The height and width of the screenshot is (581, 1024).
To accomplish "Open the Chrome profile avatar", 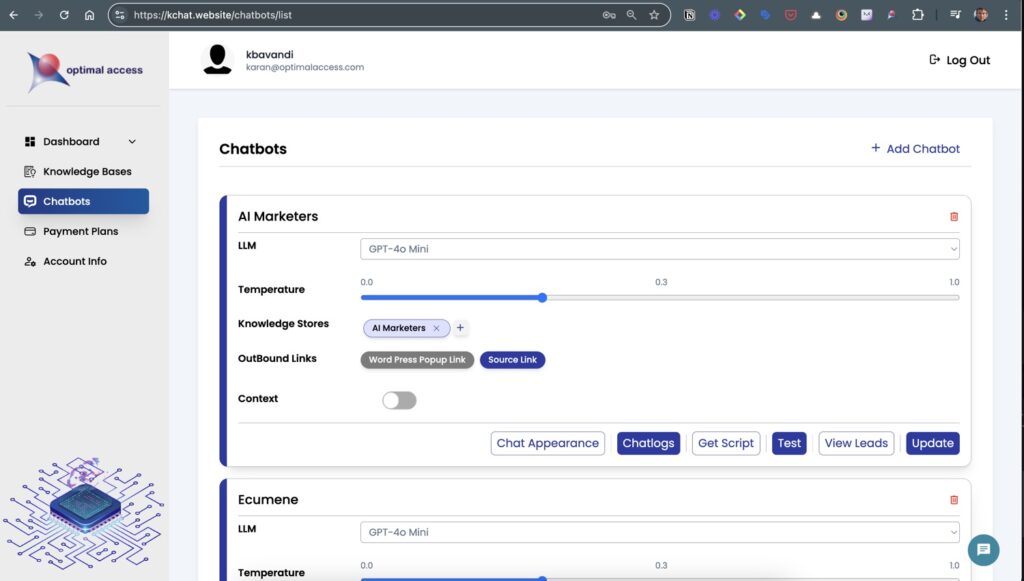I will point(981,14).
